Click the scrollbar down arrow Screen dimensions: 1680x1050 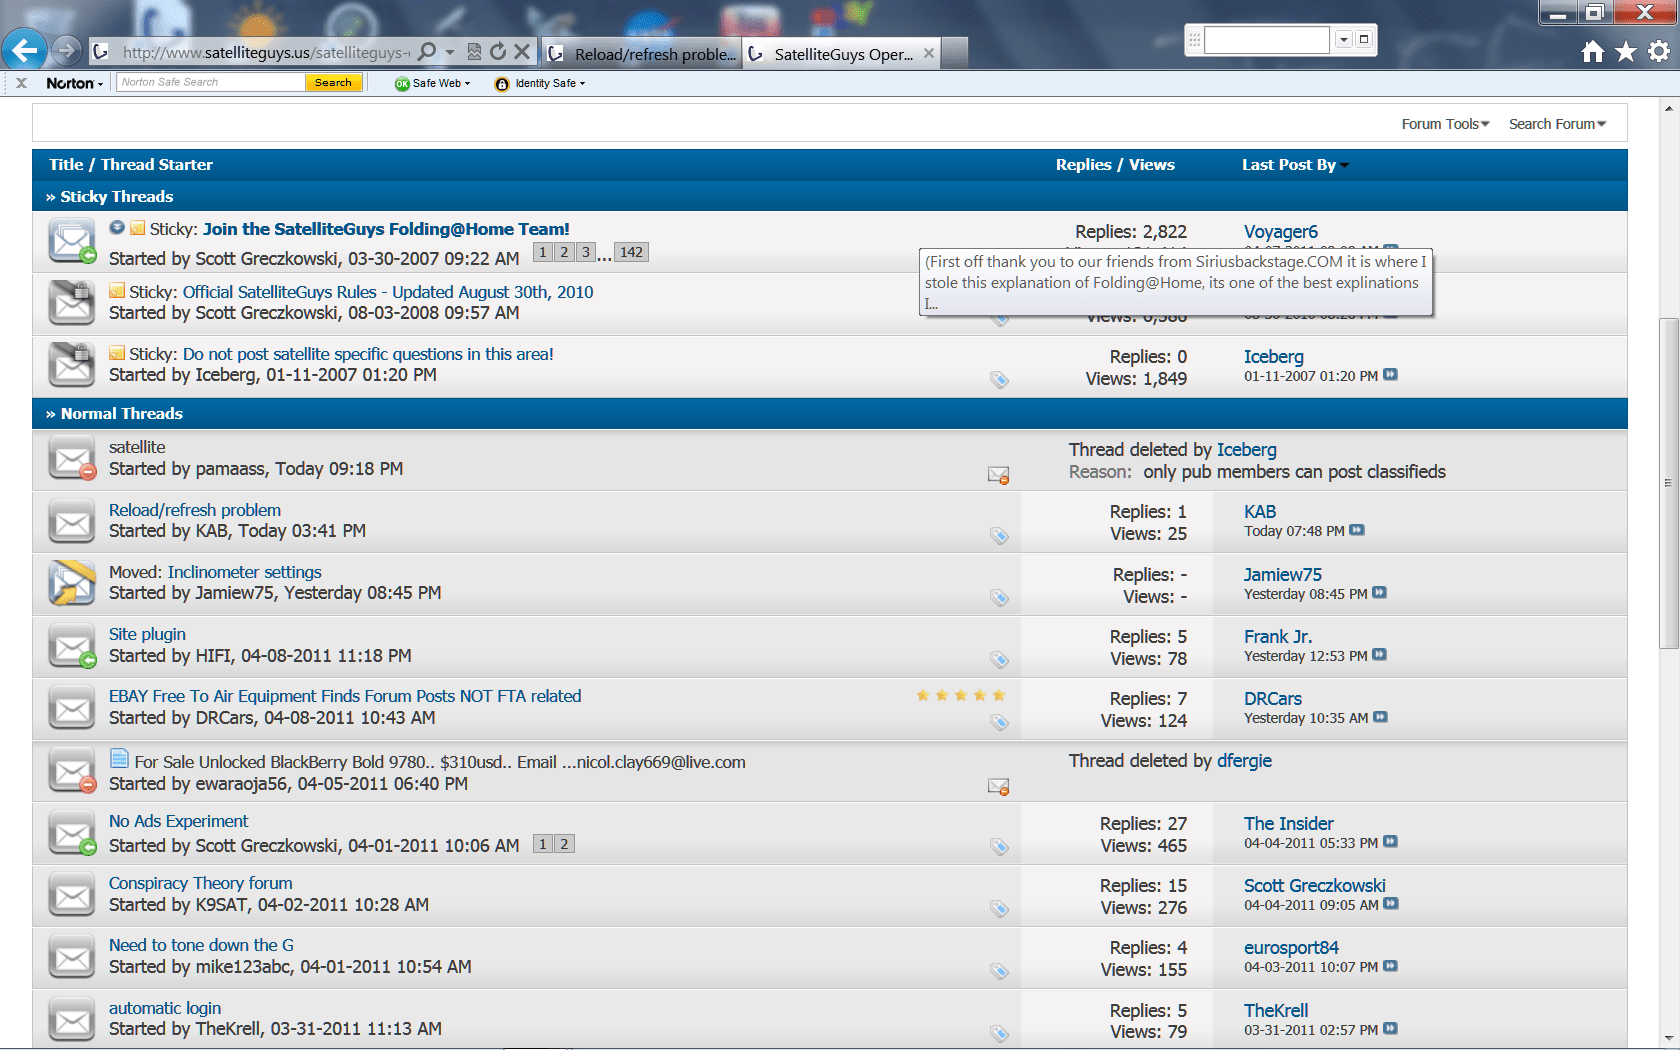[x=1668, y=1039]
